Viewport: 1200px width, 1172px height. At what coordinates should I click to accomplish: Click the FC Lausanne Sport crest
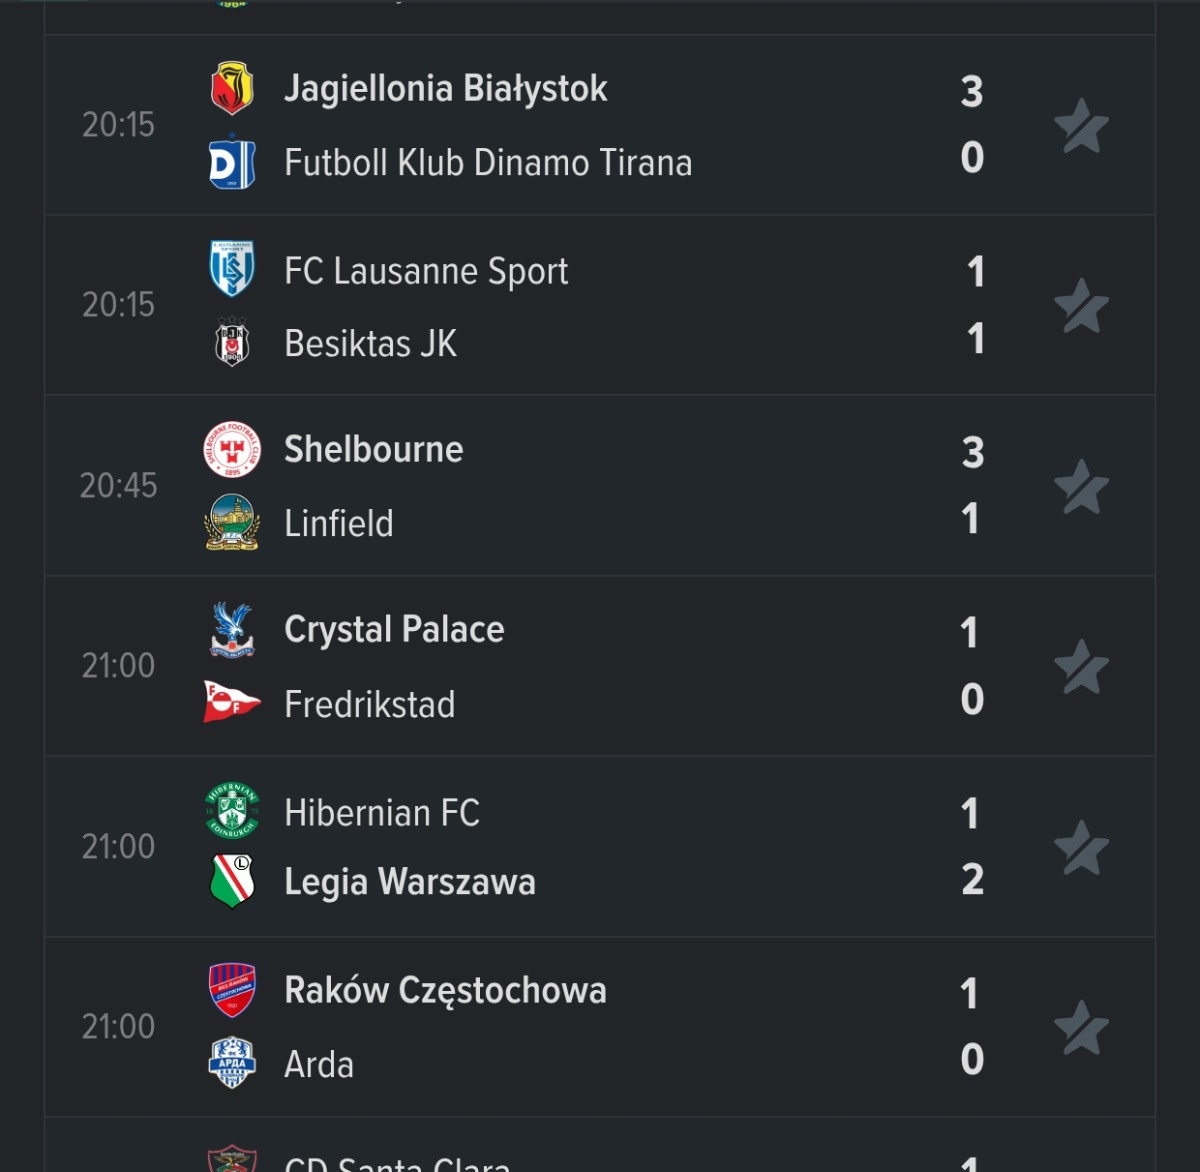coord(232,269)
